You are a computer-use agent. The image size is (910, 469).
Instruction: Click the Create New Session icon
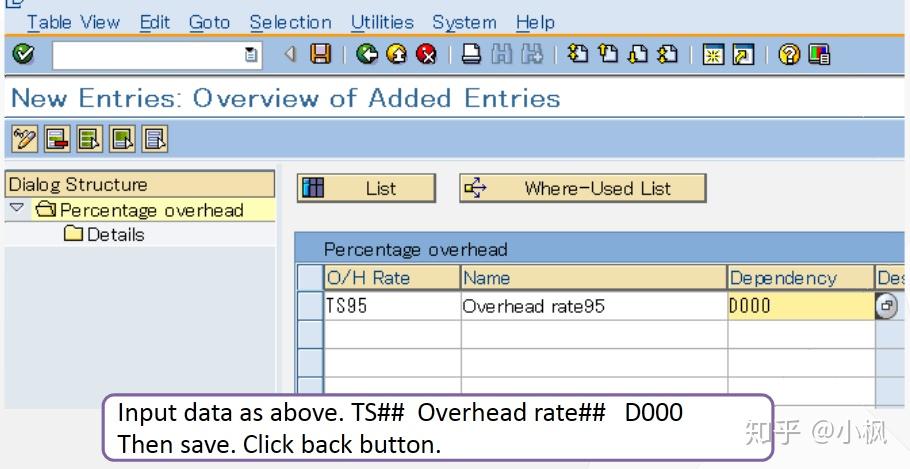[713, 55]
